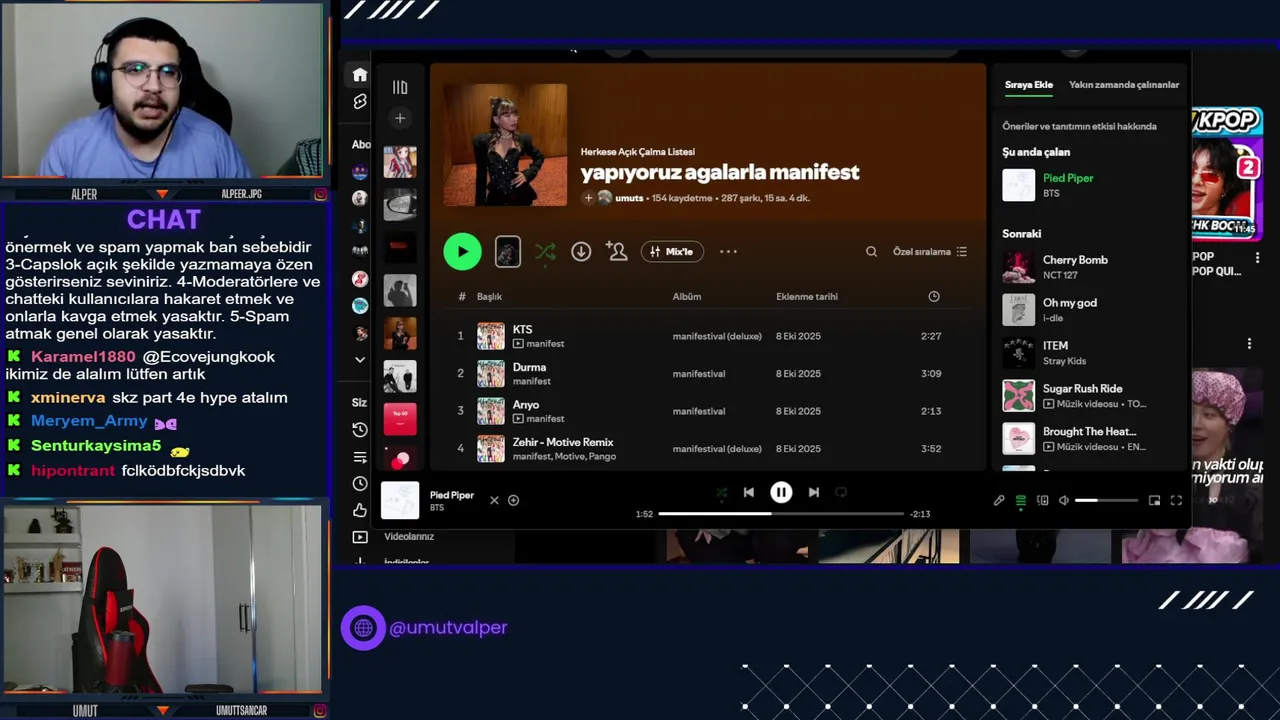Image resolution: width=1280 pixels, height=720 pixels.
Task: Switch to Sıraya Ekle tab
Action: 1029,85
